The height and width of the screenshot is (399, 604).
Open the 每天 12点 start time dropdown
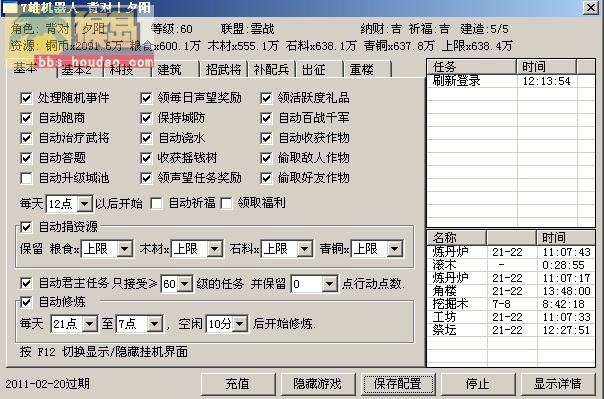tap(84, 204)
